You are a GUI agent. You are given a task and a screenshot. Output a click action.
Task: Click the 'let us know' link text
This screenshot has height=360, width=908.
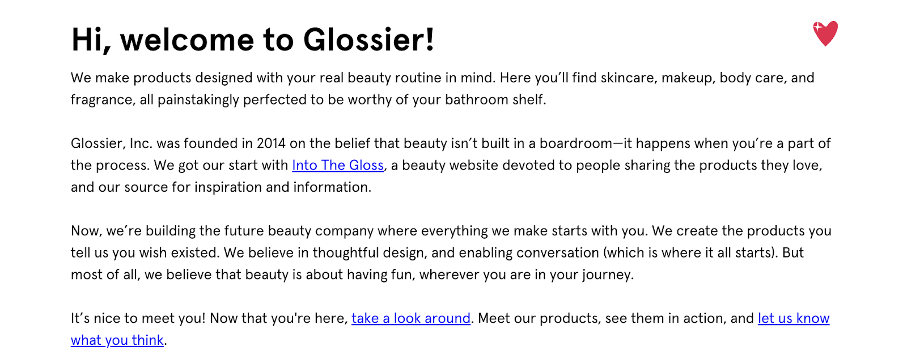point(793,318)
